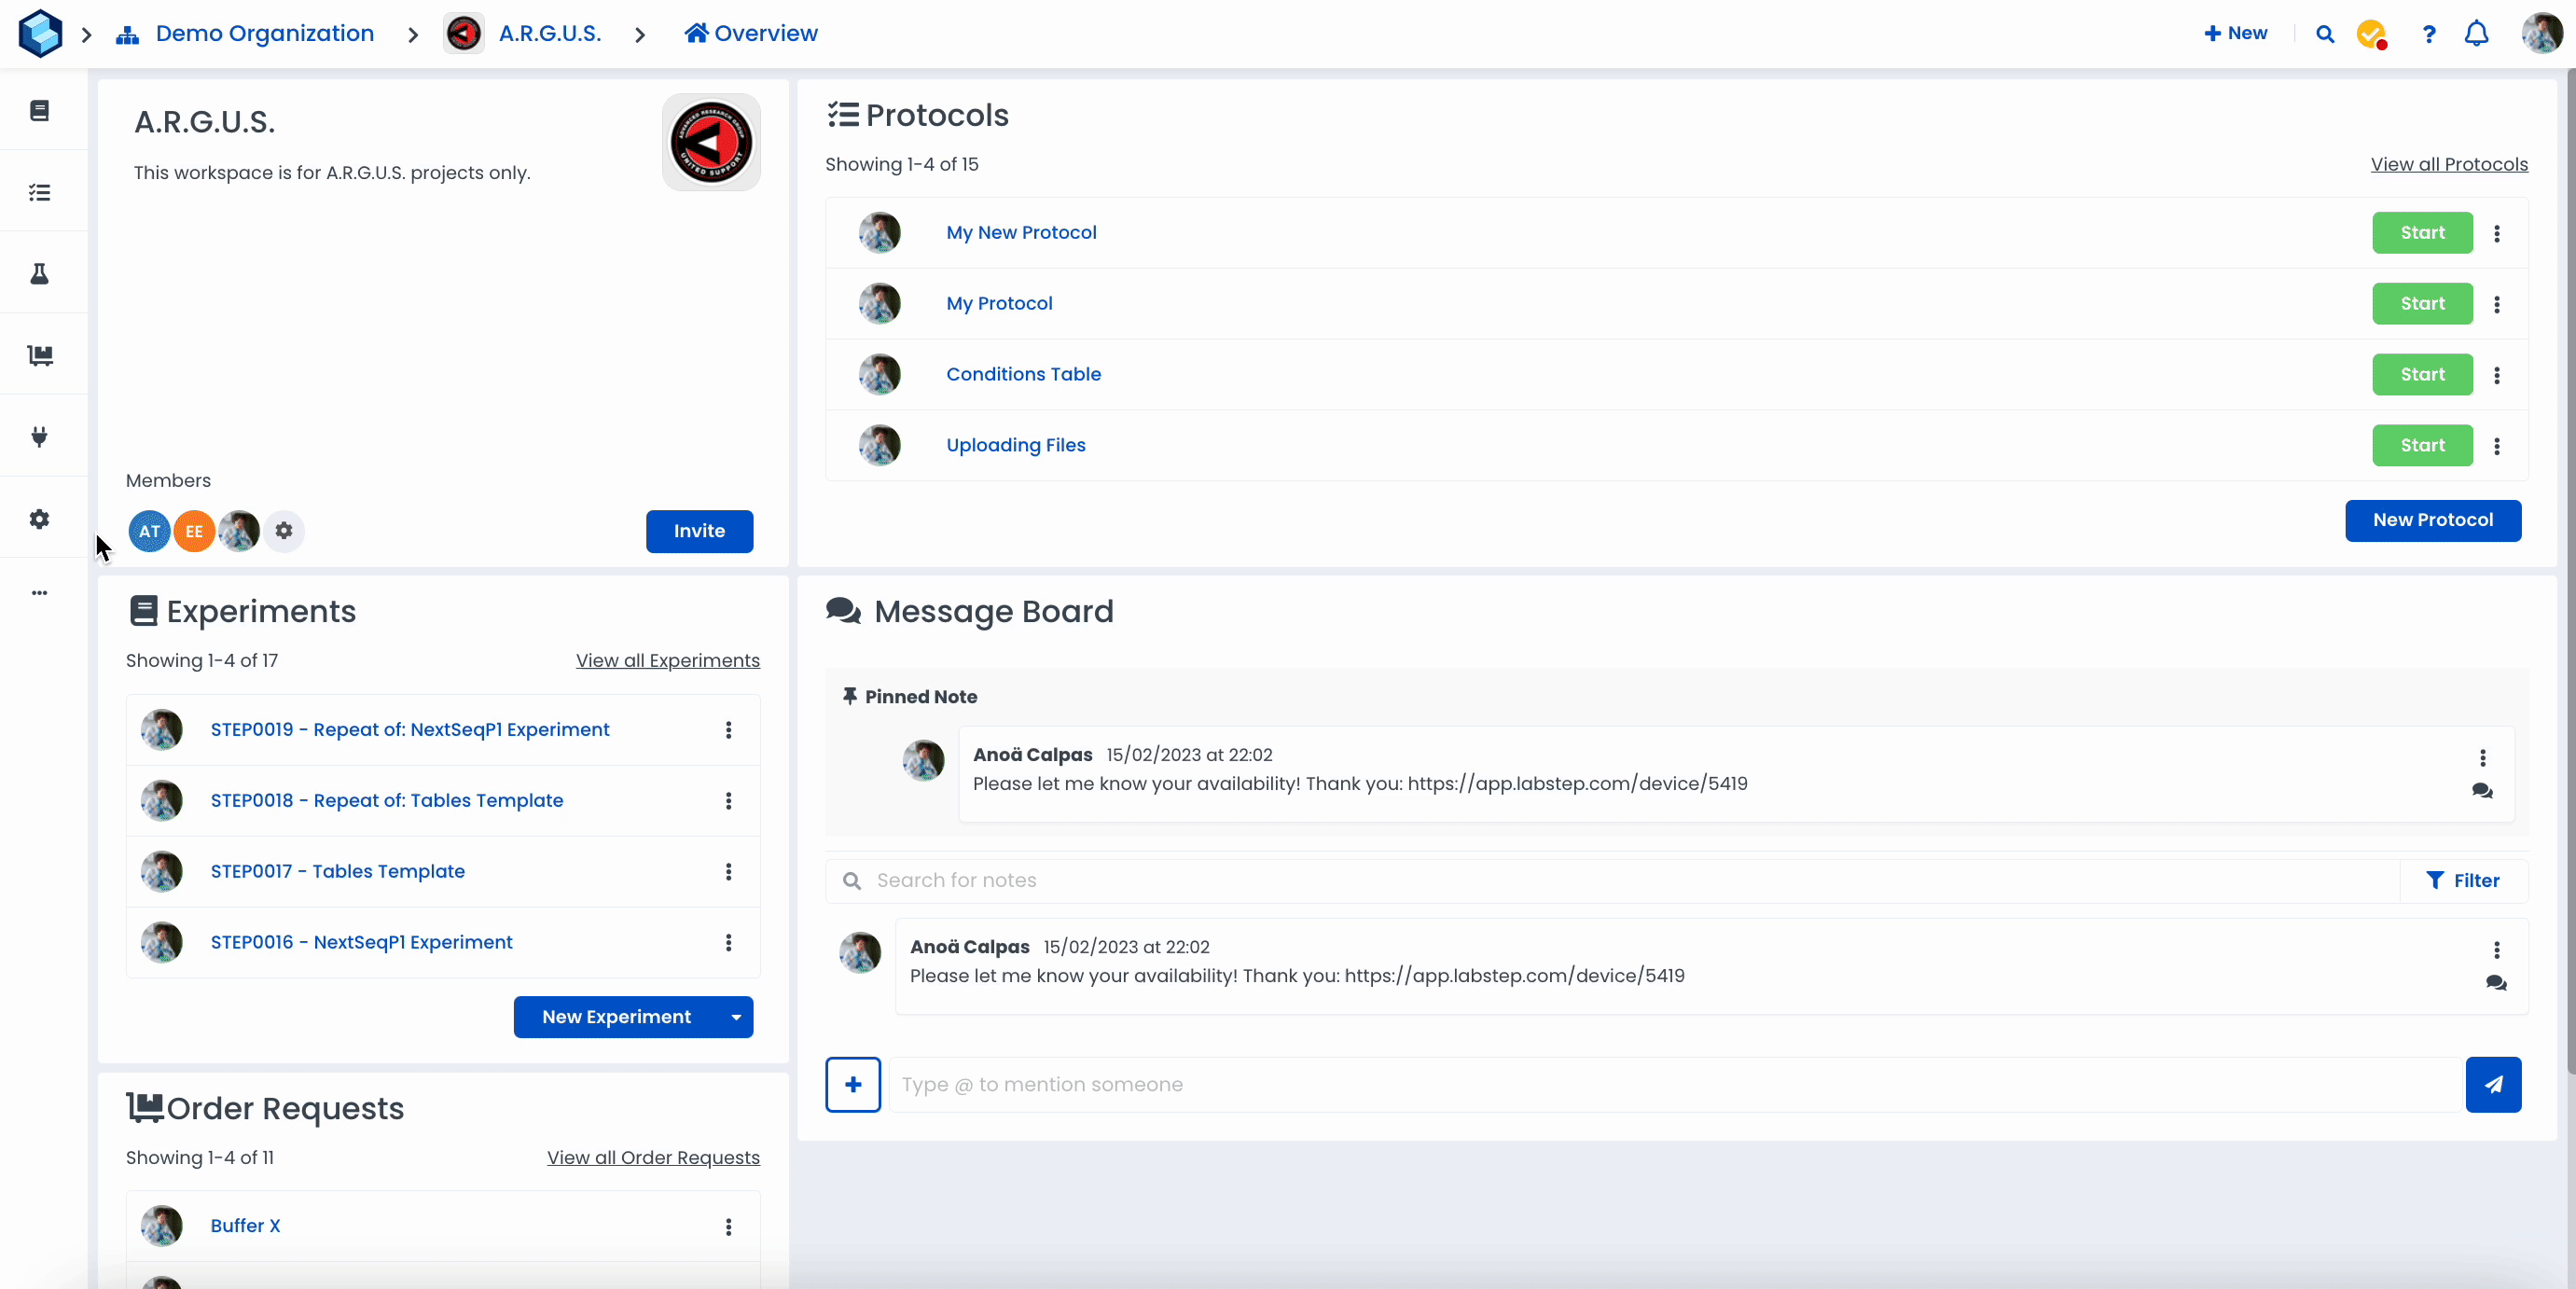The width and height of the screenshot is (2576, 1289).
Task: Open the search magnifier in top bar
Action: coord(2325,34)
